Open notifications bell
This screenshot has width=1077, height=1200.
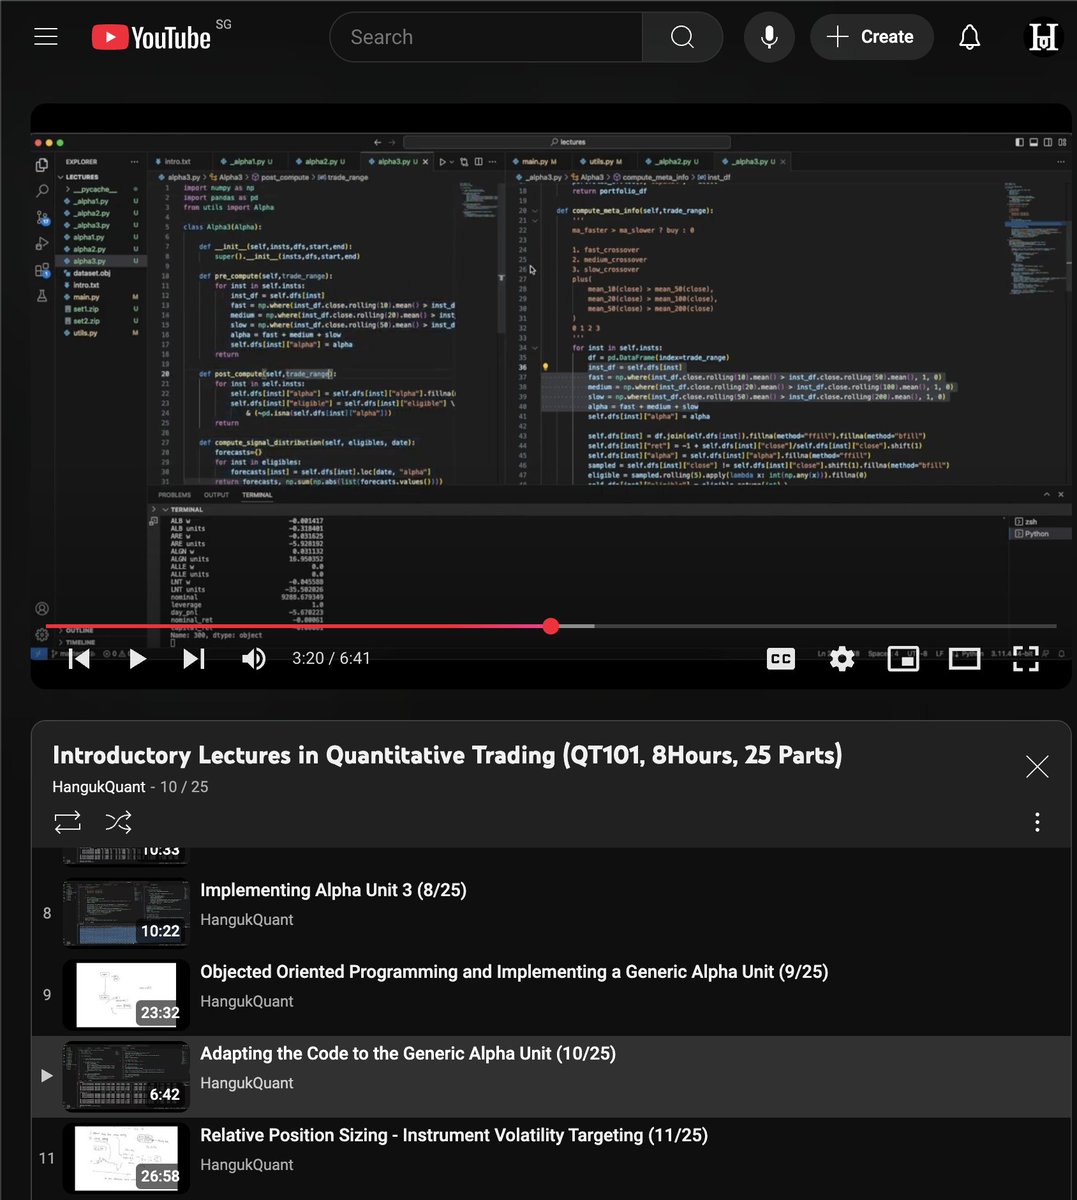click(x=969, y=37)
